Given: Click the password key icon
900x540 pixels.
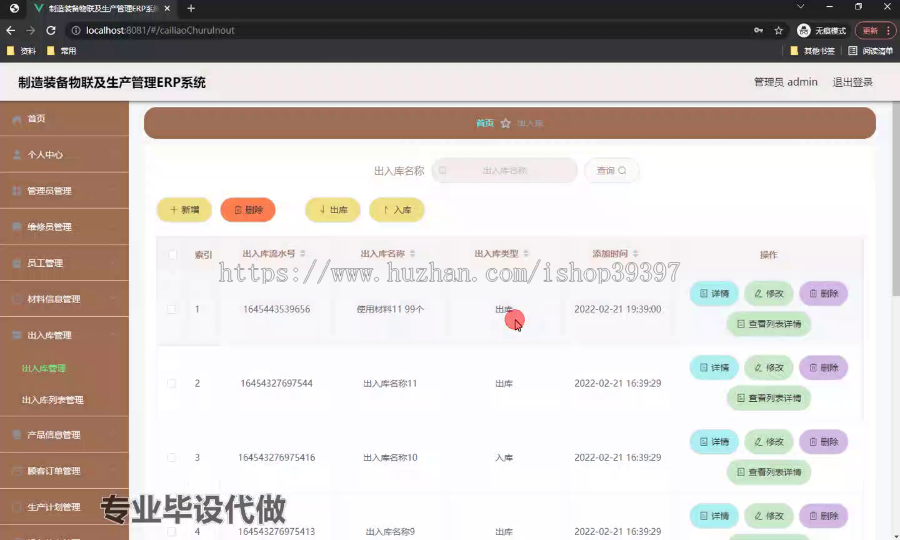Looking at the screenshot, I should (758, 30).
